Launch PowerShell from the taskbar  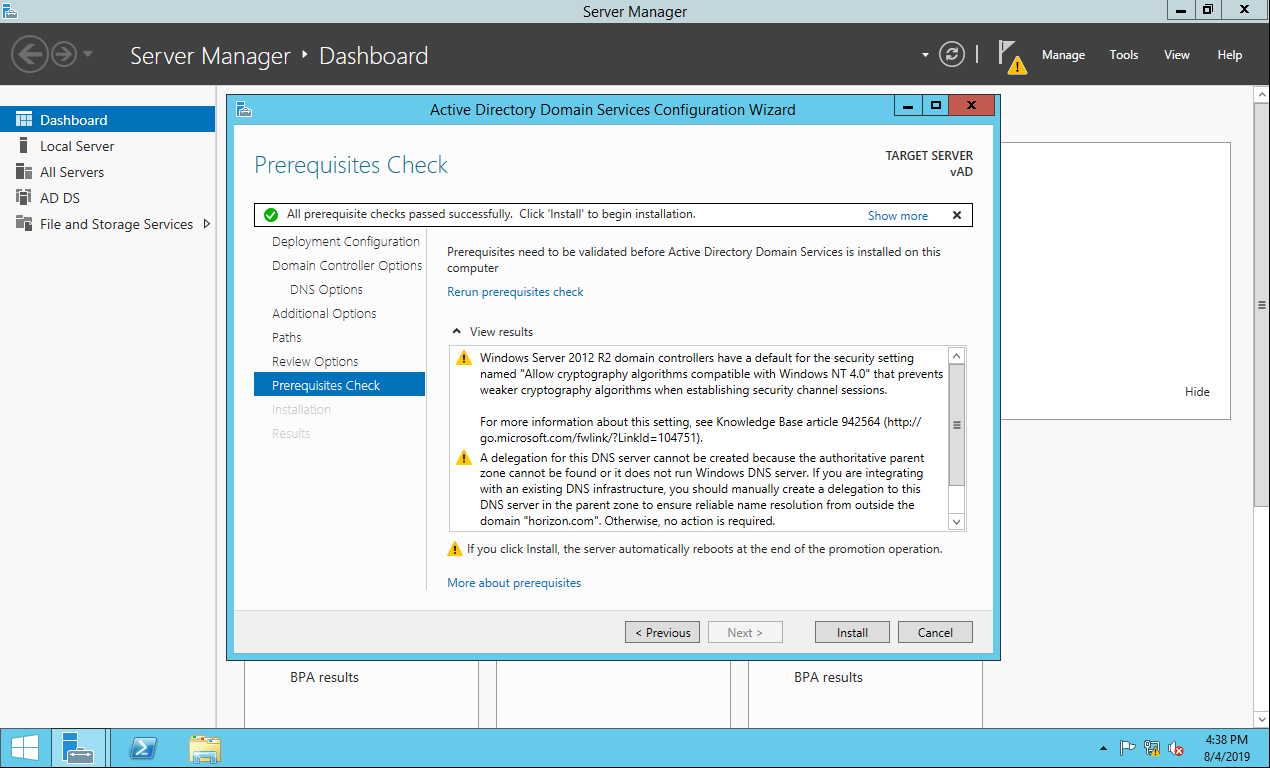click(143, 748)
